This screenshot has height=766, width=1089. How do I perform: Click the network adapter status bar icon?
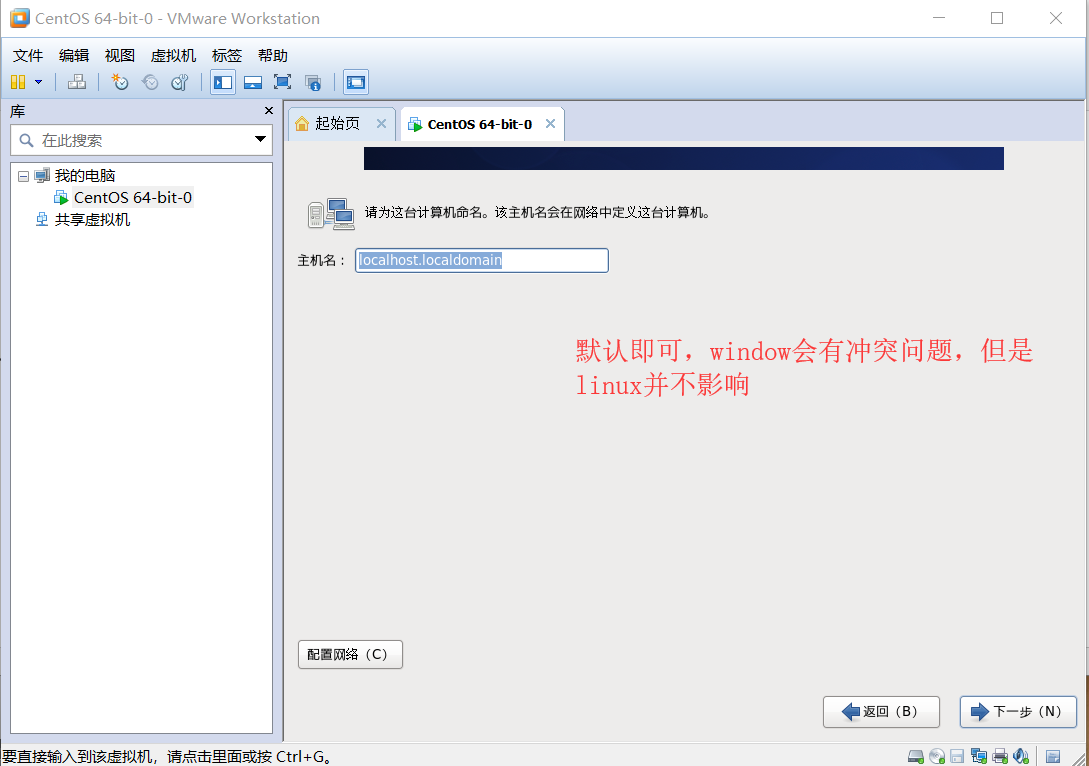[x=979, y=756]
